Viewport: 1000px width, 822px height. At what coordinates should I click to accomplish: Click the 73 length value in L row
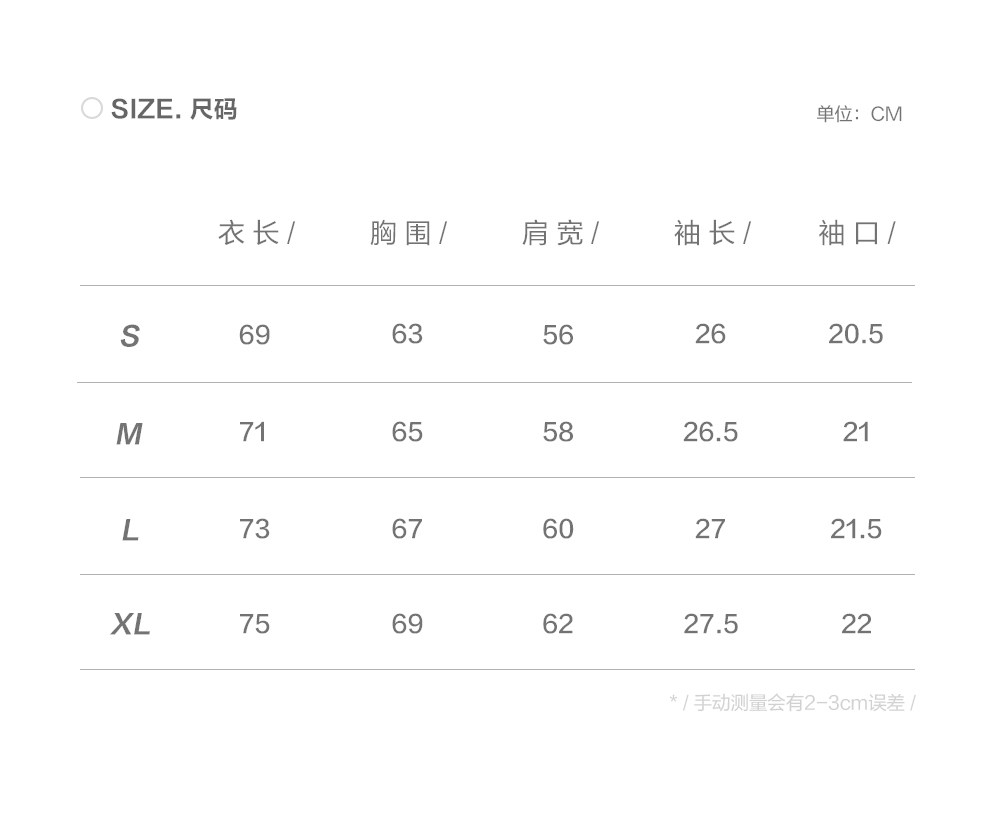point(254,529)
